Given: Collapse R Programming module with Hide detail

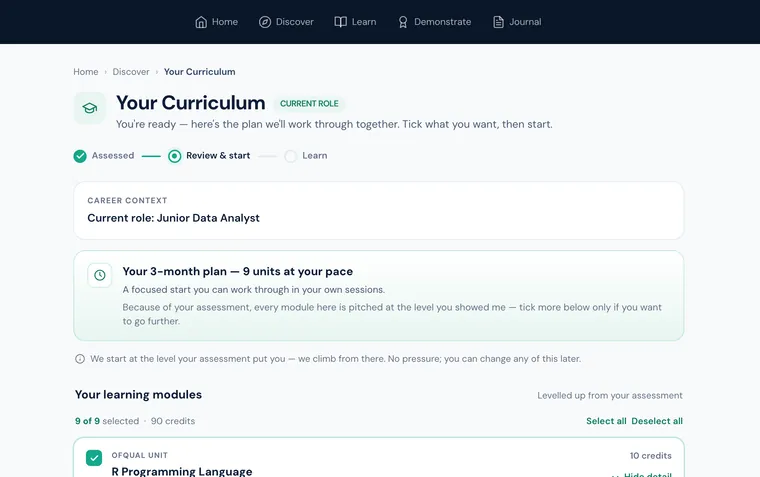Looking at the screenshot, I should (642, 474).
